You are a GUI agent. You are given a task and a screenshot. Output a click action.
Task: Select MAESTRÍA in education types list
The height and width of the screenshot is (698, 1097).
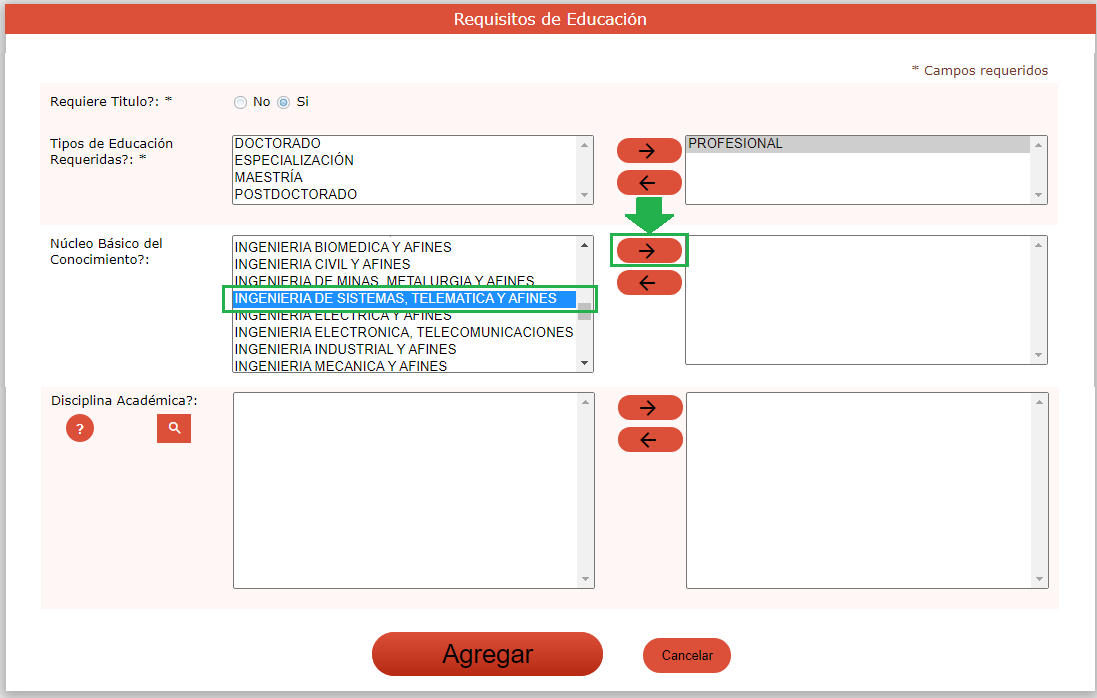tap(268, 178)
